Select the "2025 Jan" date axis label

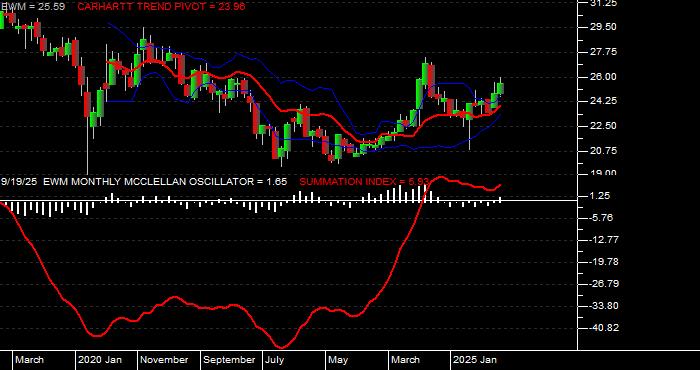point(475,360)
